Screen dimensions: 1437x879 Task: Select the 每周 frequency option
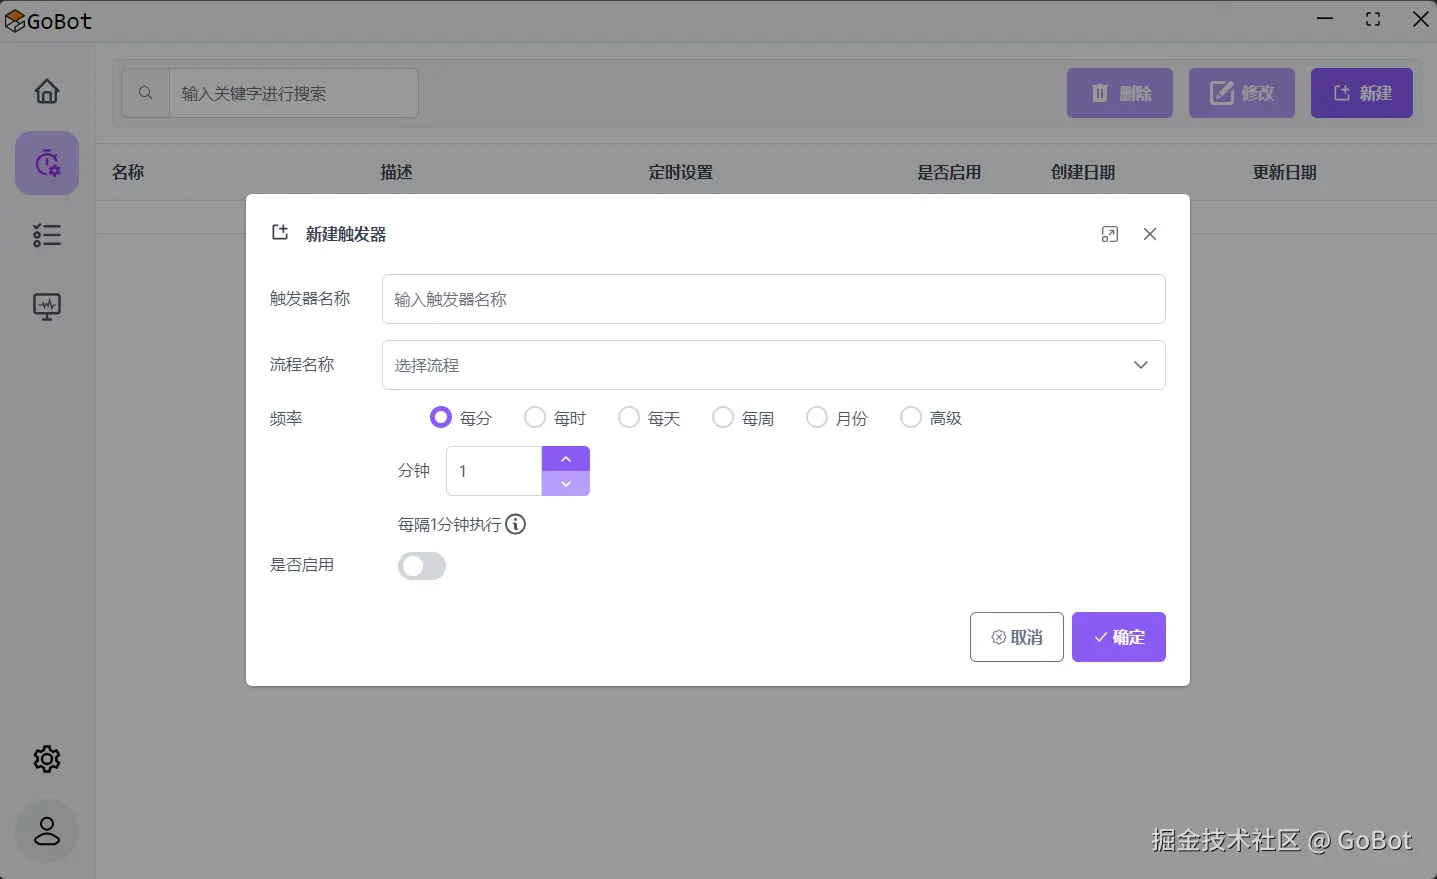(x=723, y=417)
